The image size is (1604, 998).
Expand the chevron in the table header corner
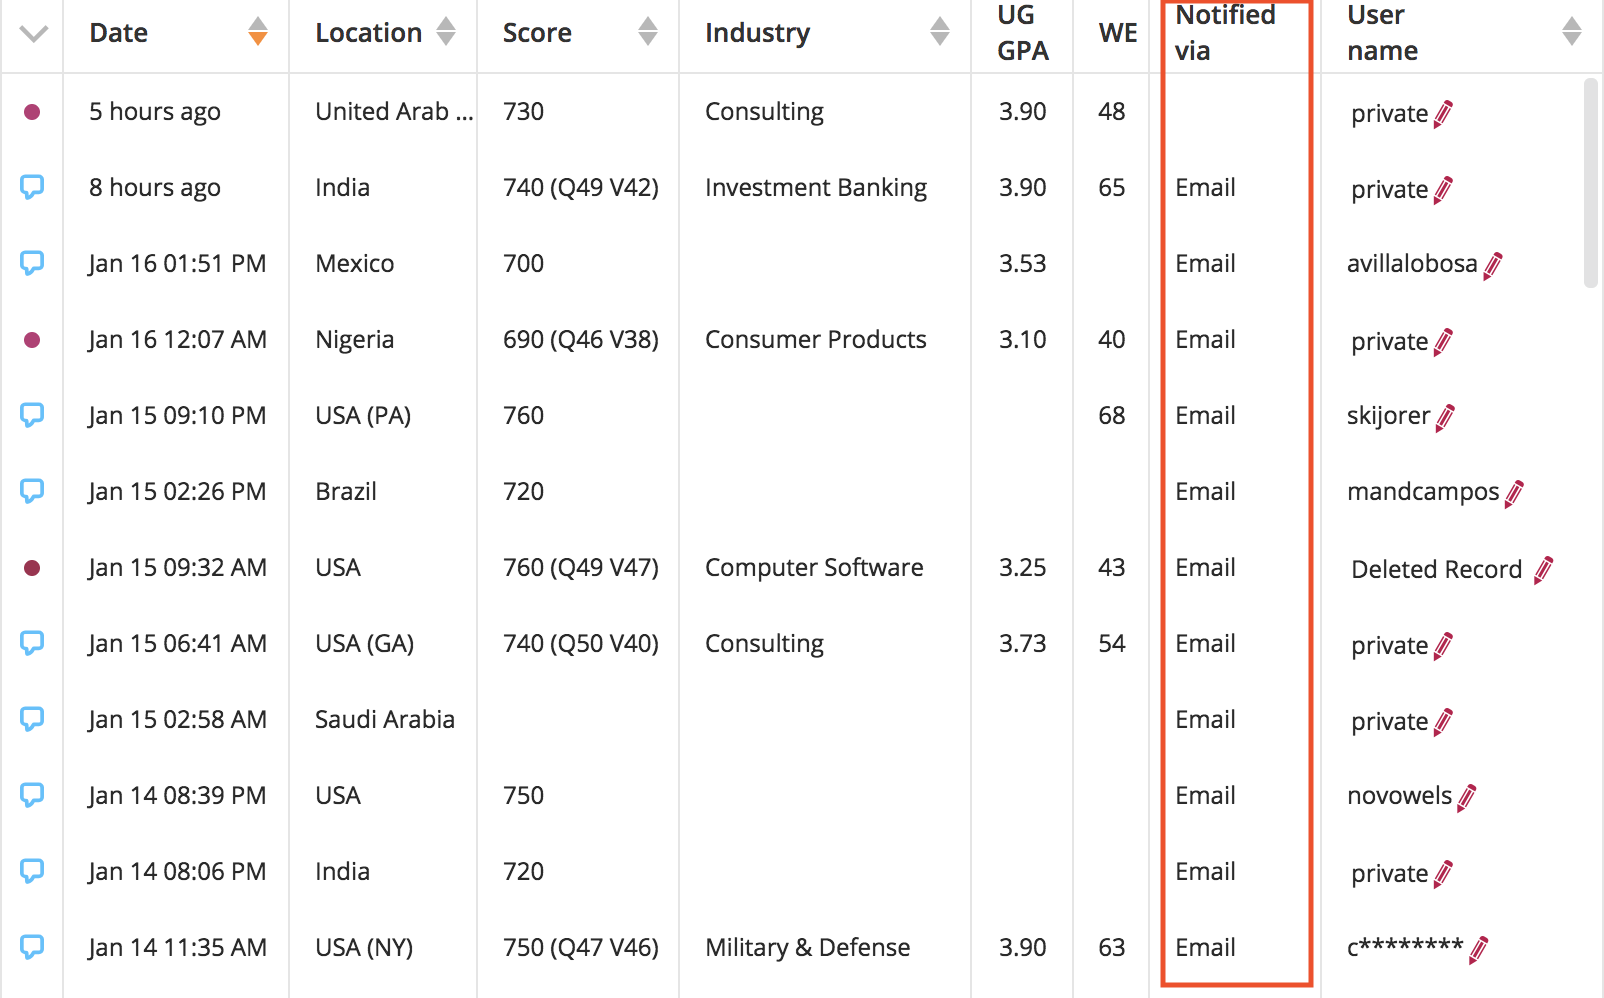(34, 34)
